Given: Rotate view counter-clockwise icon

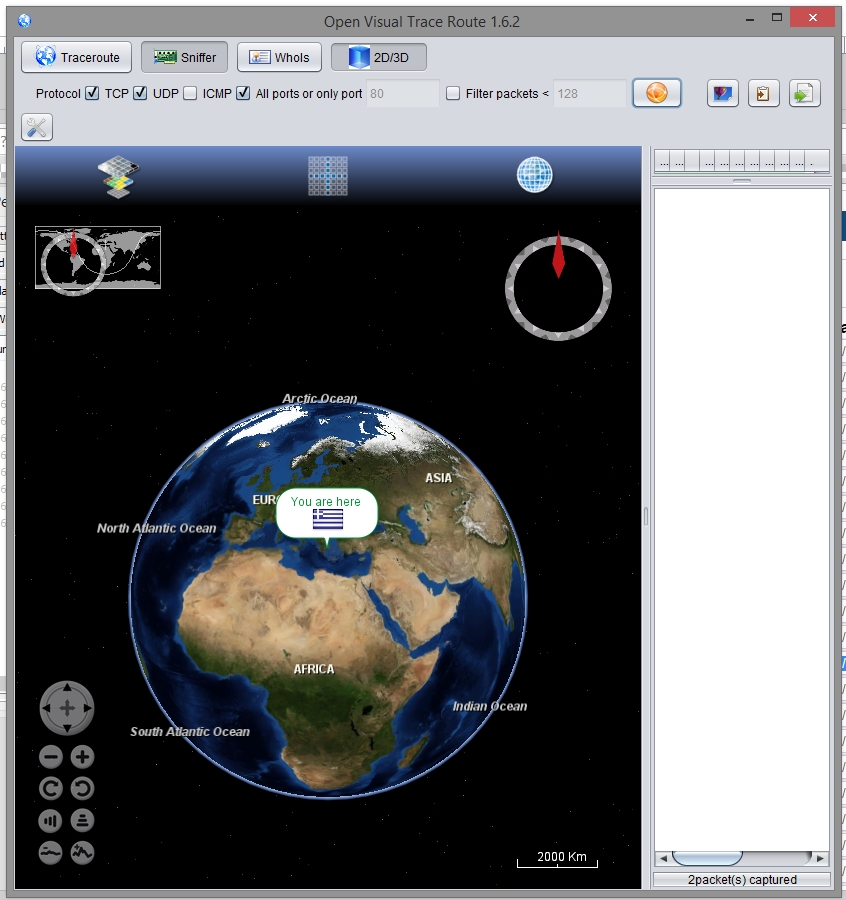Looking at the screenshot, I should pos(82,788).
